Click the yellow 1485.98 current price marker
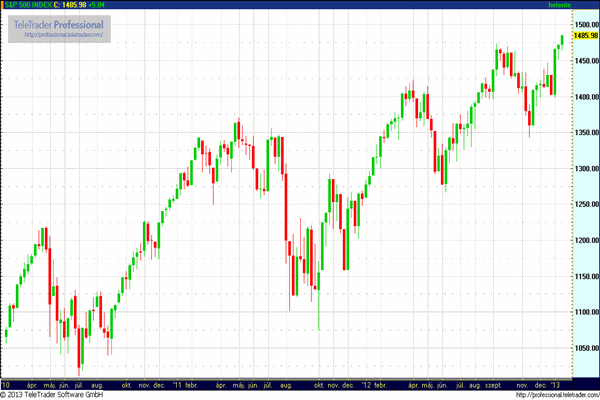The height and width of the screenshot is (400, 600). (x=585, y=35)
